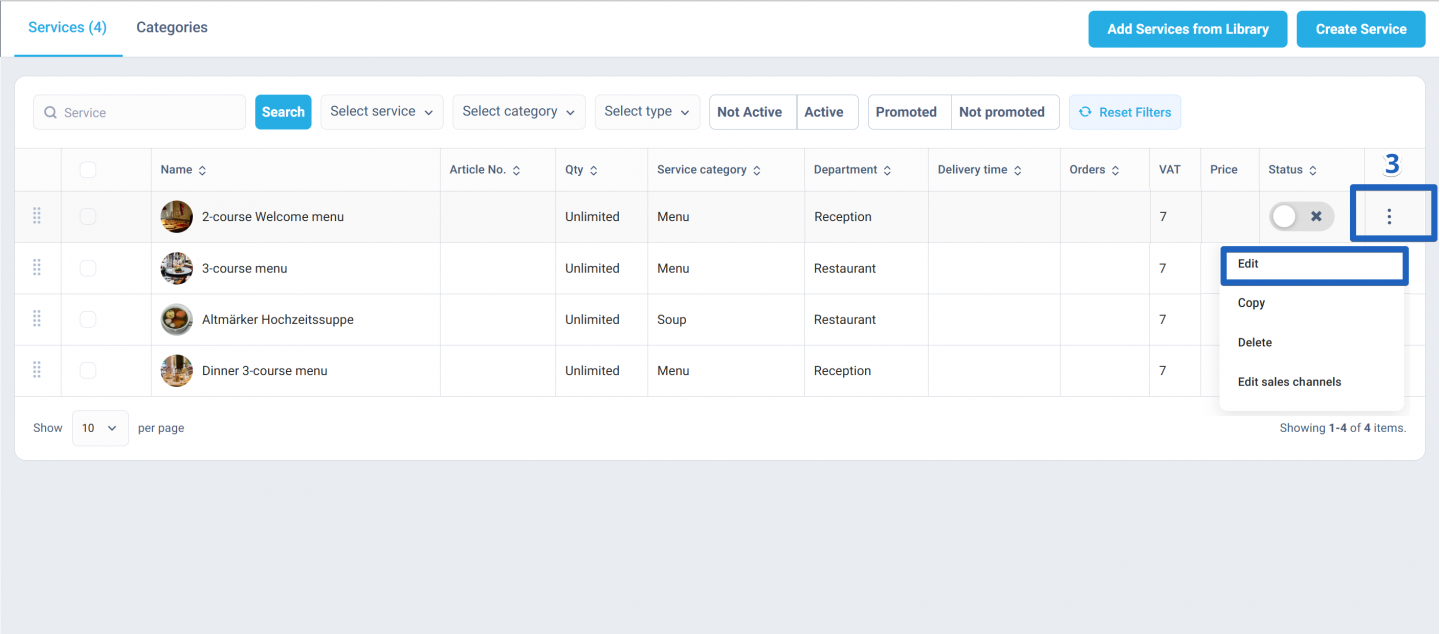Click Soup category cell
Viewport: 1440px width, 634px height.
click(672, 320)
